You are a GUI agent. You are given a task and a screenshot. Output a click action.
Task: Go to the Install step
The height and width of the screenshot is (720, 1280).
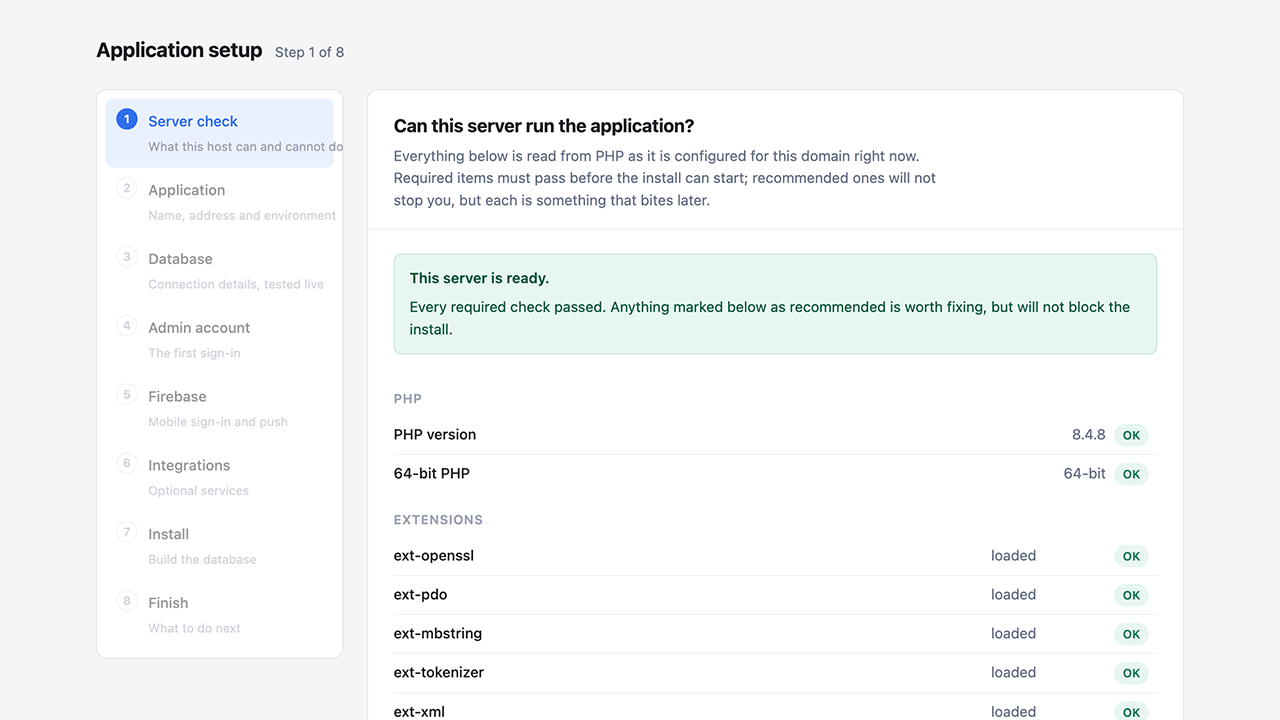pos(219,547)
